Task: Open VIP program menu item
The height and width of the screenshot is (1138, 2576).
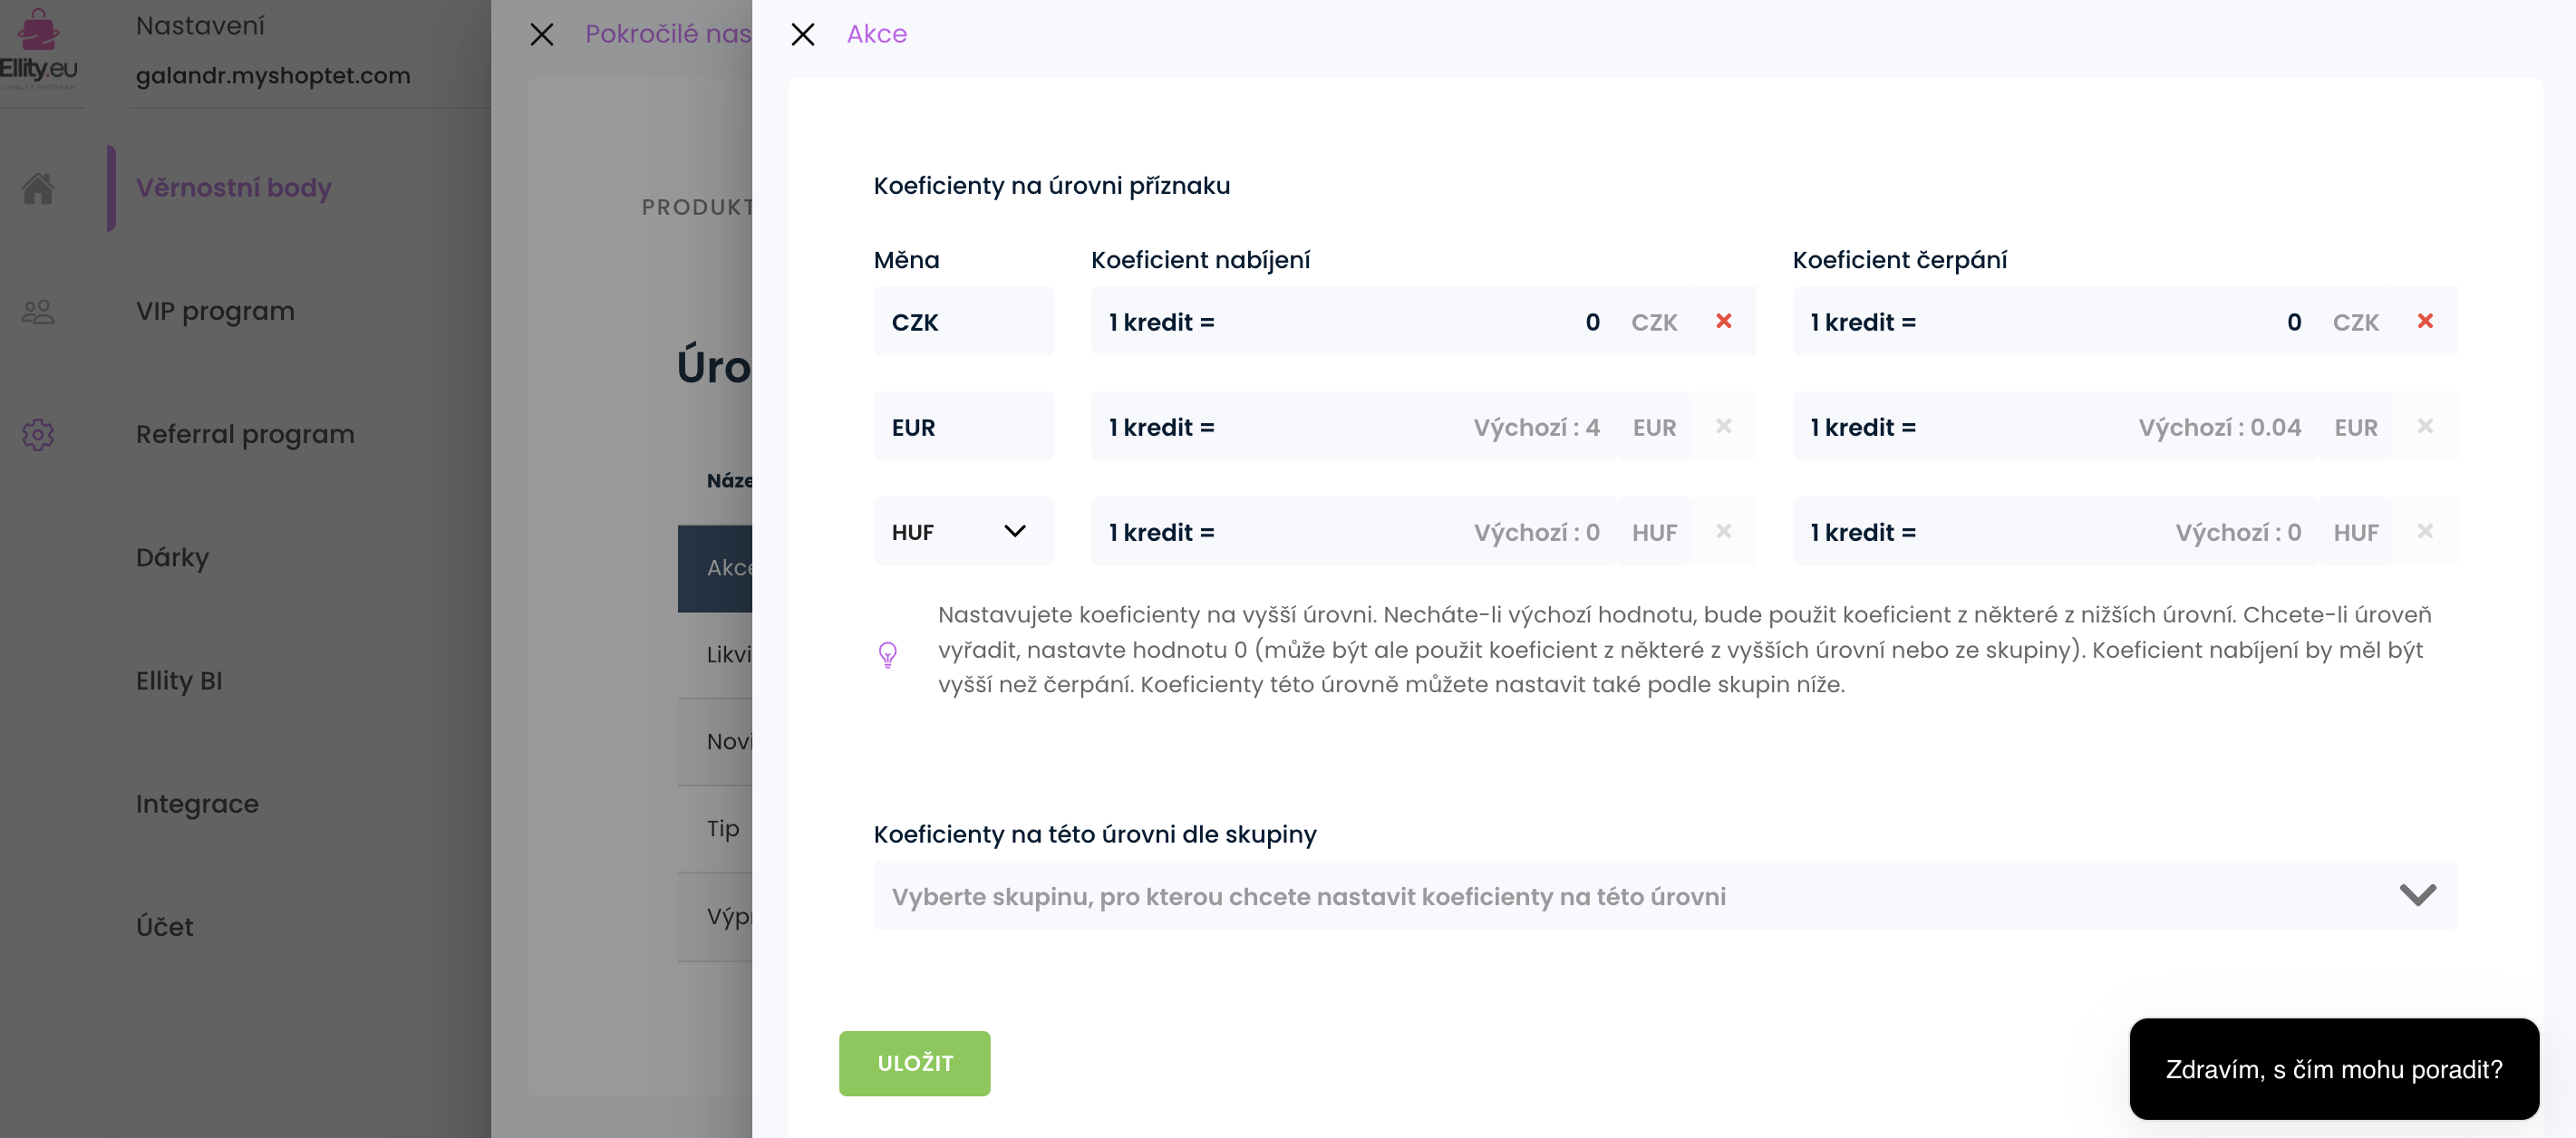Action: click(215, 311)
